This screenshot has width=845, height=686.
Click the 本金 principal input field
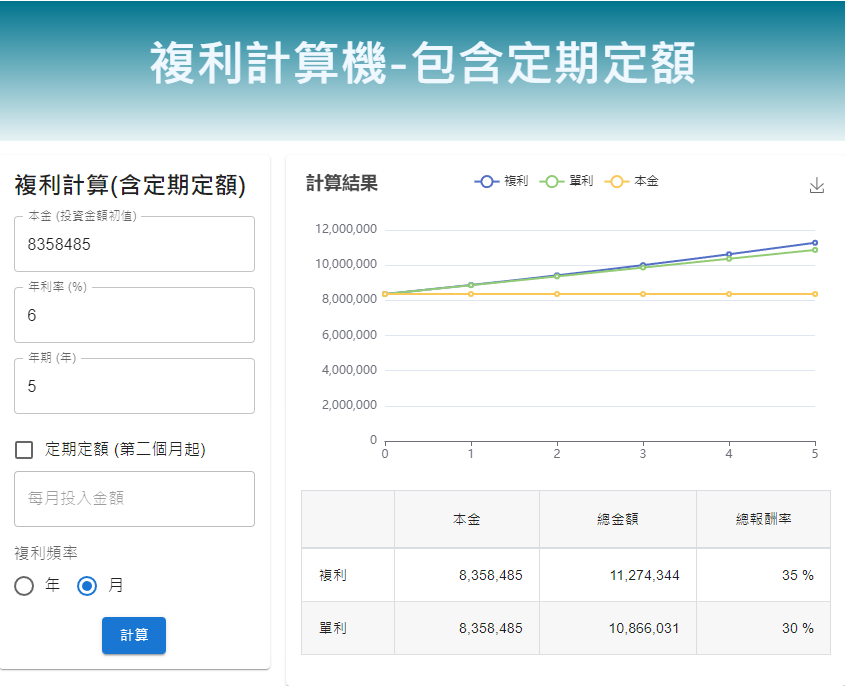point(134,244)
